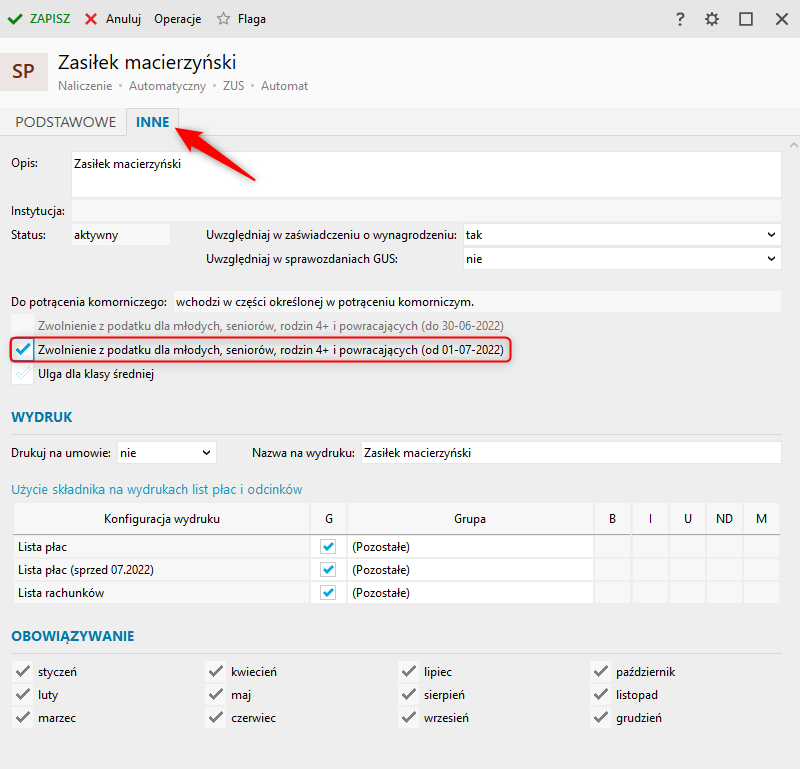This screenshot has height=769, width=800.
Task: Toggle the sierpień month checkbox
Action: pyautogui.click(x=408, y=694)
